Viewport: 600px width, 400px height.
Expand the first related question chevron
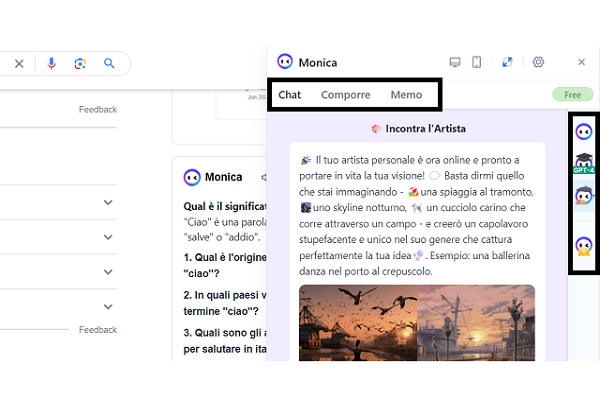[x=108, y=203]
